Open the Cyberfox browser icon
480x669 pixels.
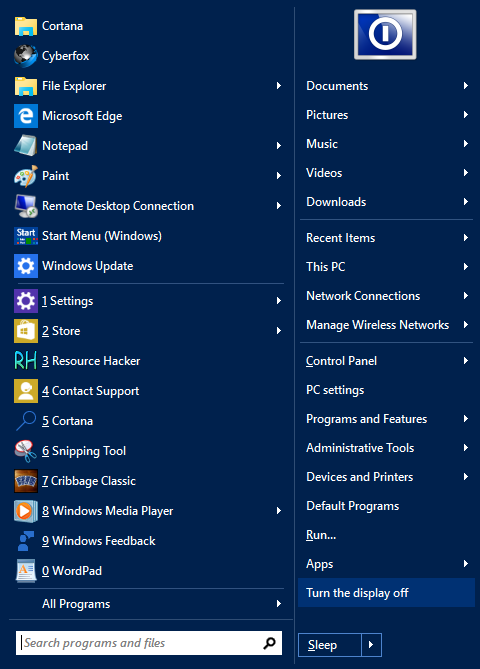click(26, 56)
